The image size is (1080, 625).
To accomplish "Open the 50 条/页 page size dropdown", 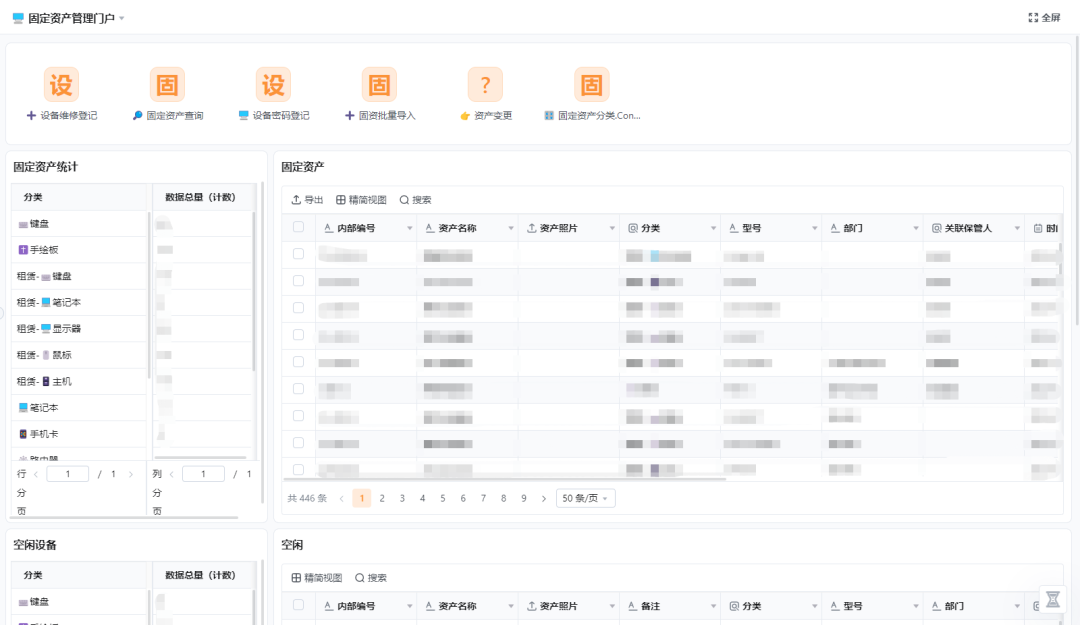I will 585,498.
